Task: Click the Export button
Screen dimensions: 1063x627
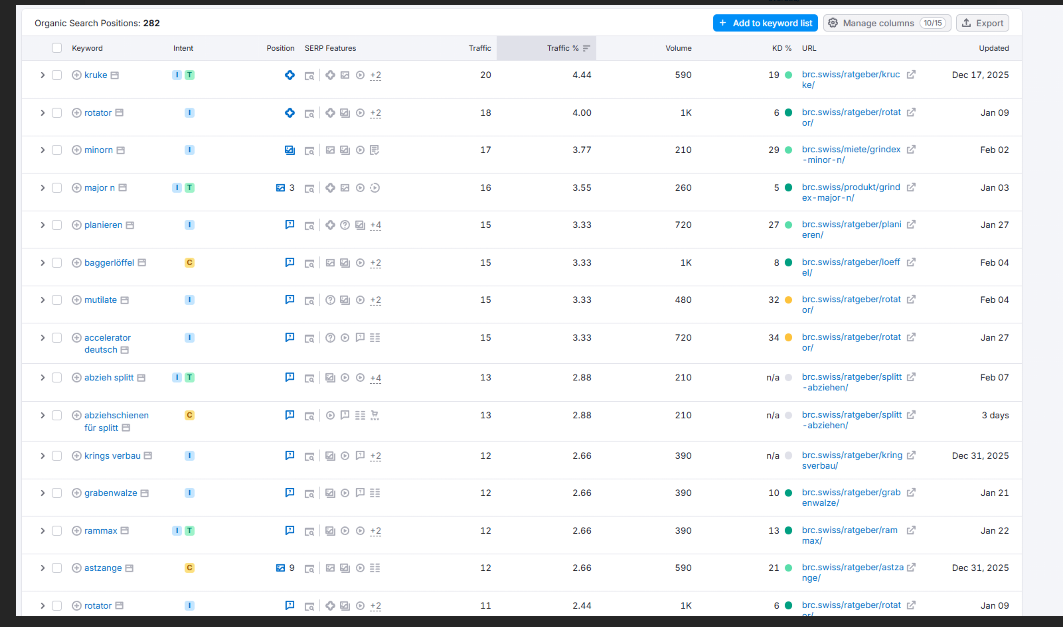Action: (982, 23)
